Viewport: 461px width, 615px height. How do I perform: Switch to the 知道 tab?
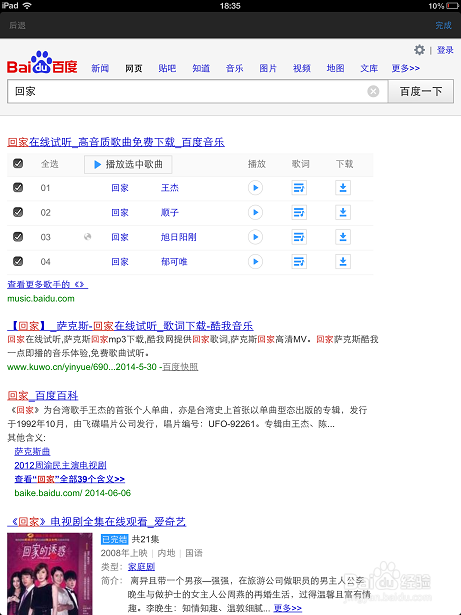pos(201,68)
